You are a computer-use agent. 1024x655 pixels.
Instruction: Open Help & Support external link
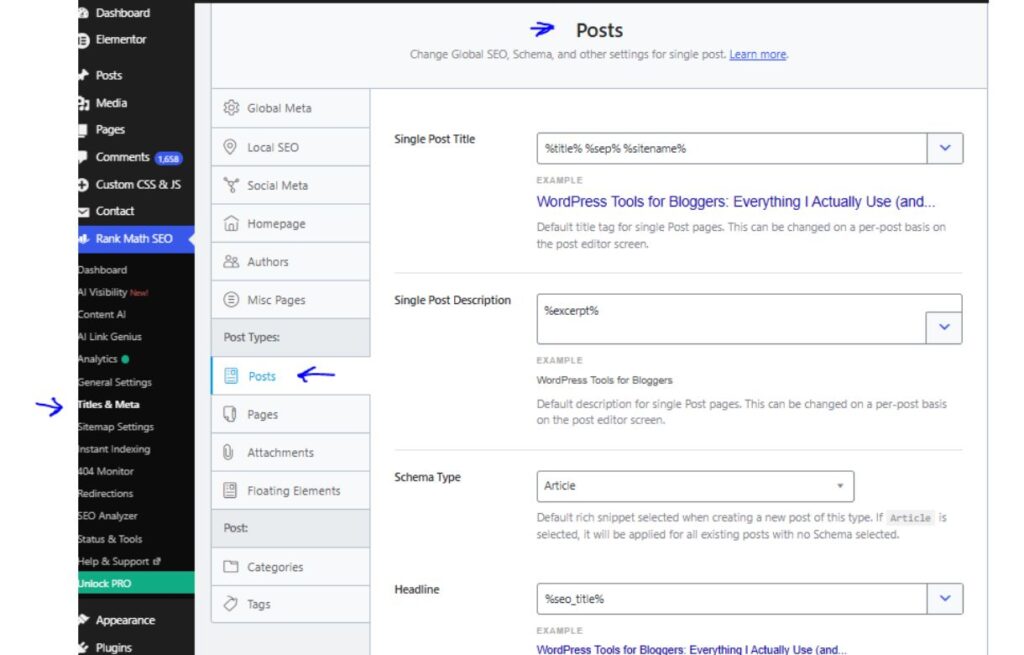[x=120, y=561]
